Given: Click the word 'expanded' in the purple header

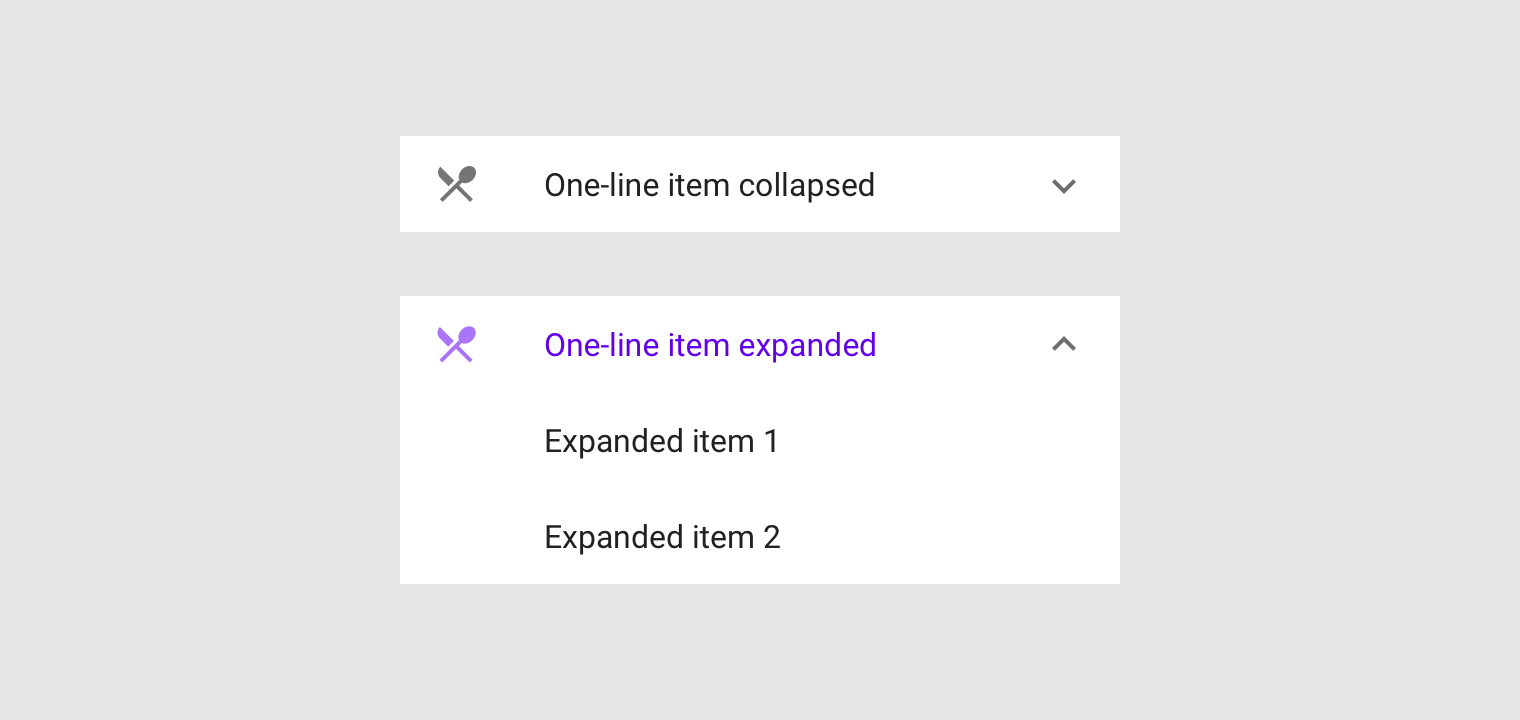Looking at the screenshot, I should (x=808, y=345).
